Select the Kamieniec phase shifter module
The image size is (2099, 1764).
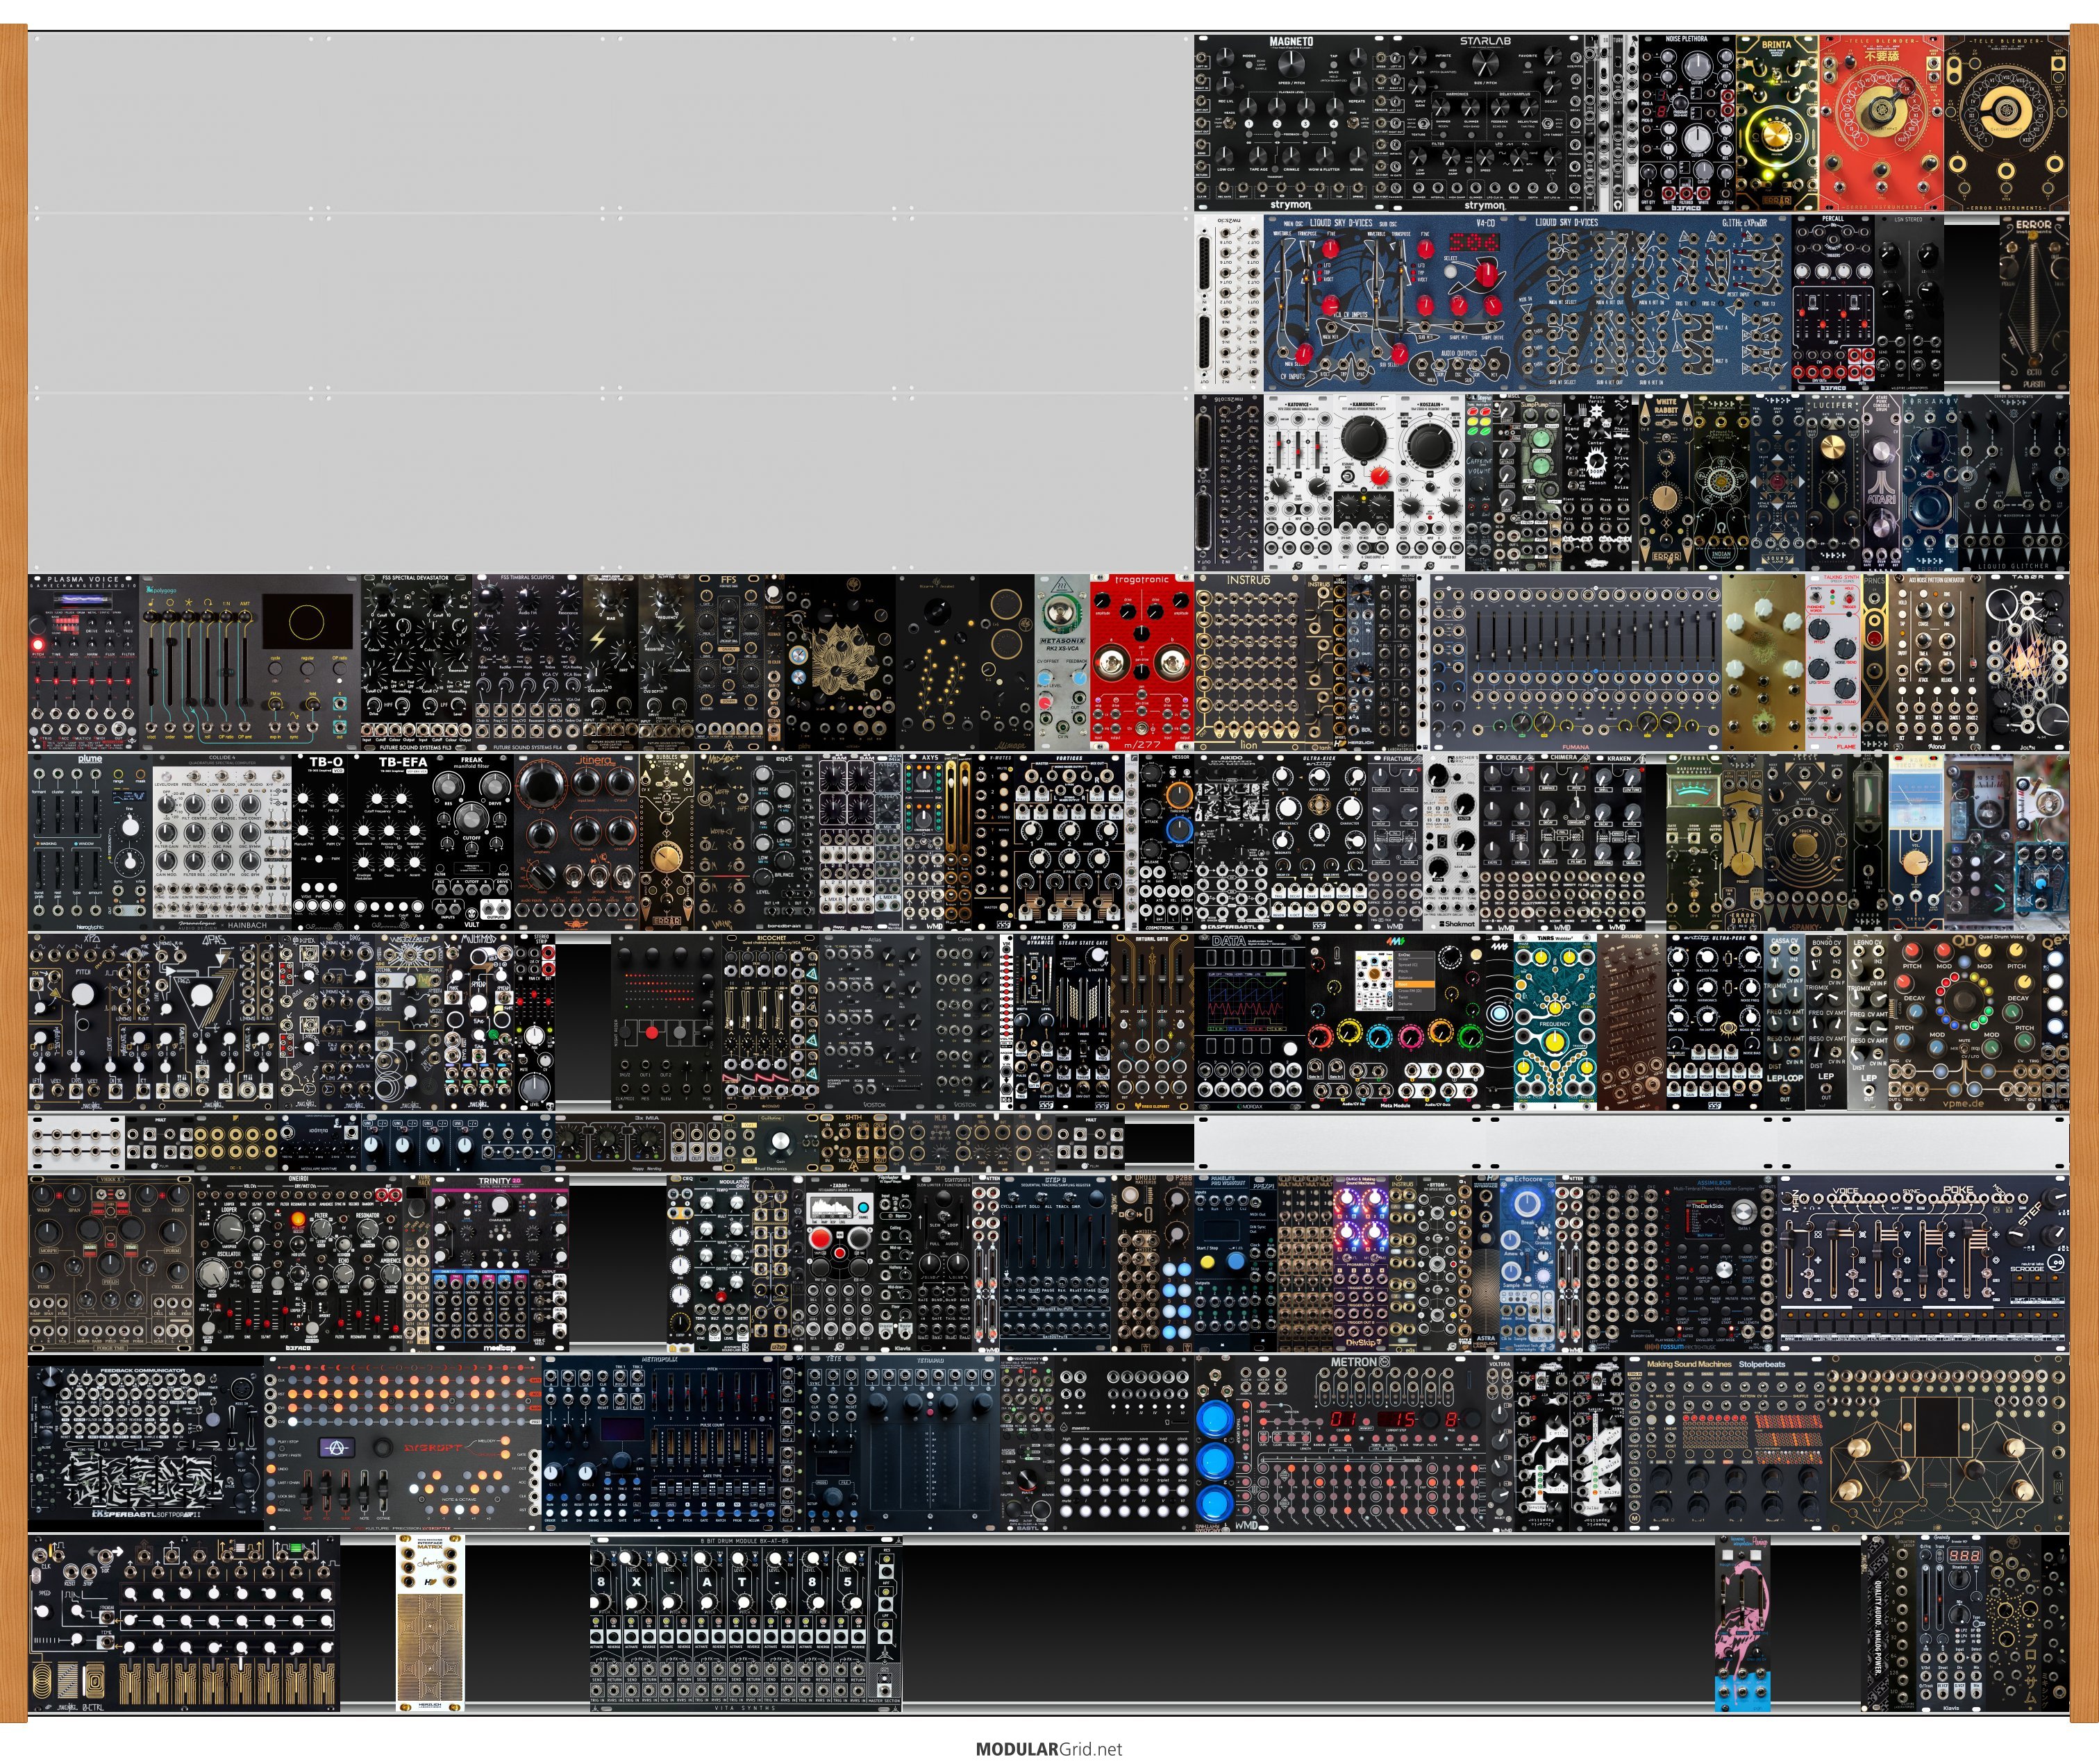coord(1364,483)
